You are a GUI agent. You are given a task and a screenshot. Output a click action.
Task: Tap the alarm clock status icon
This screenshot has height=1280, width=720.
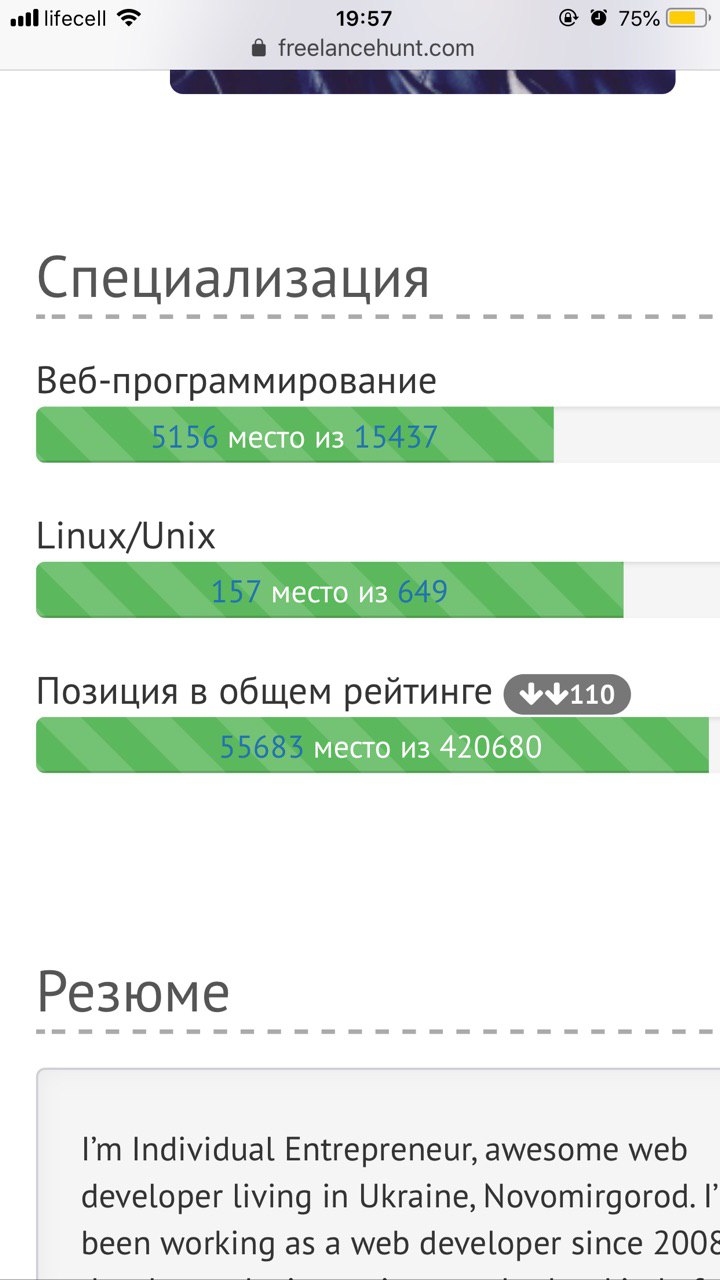click(x=599, y=18)
